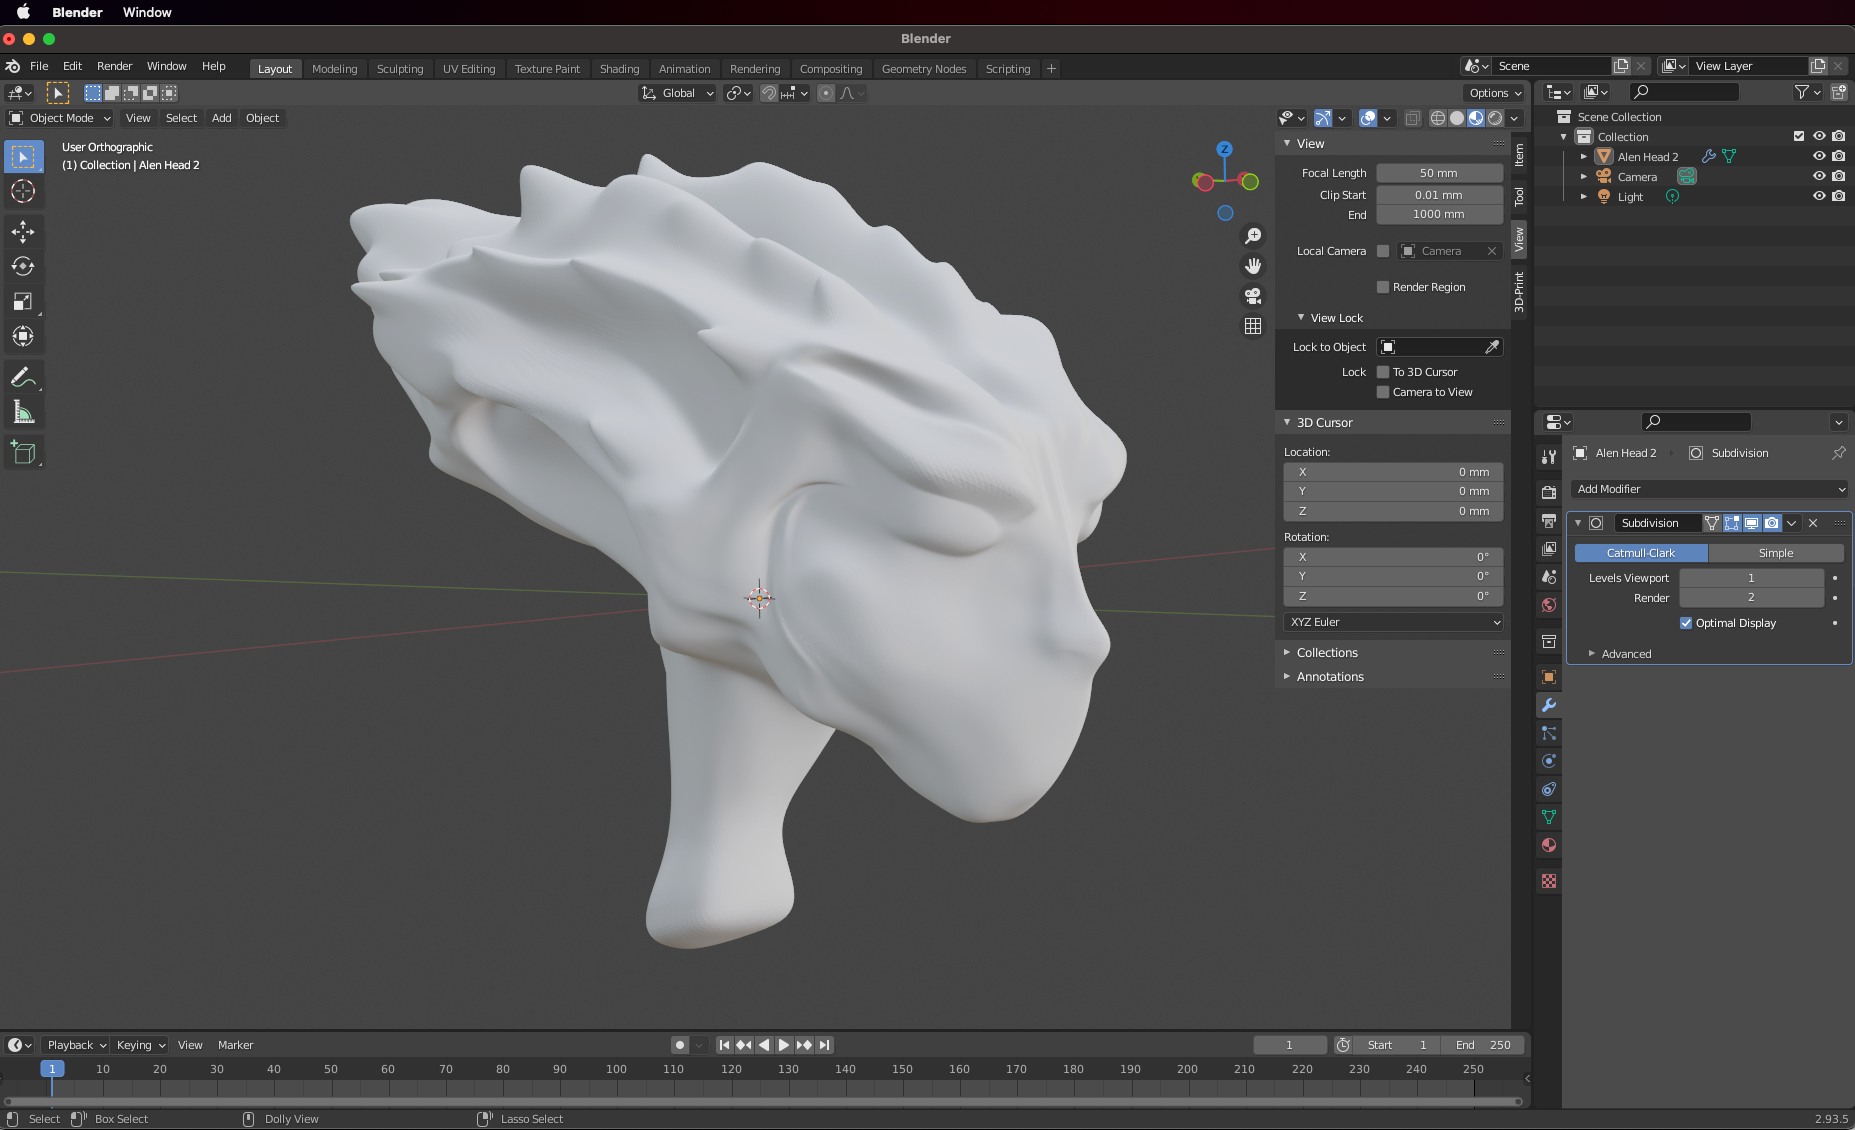1855x1130 pixels.
Task: Disable the Optimal Display checkbox
Action: pyautogui.click(x=1686, y=623)
